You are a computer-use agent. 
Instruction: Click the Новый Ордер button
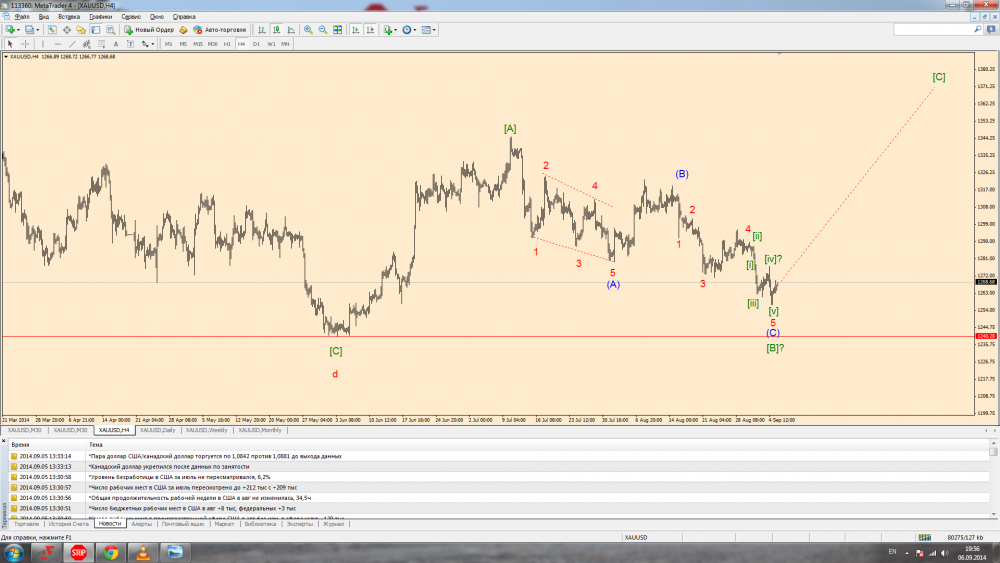pyautogui.click(x=149, y=29)
